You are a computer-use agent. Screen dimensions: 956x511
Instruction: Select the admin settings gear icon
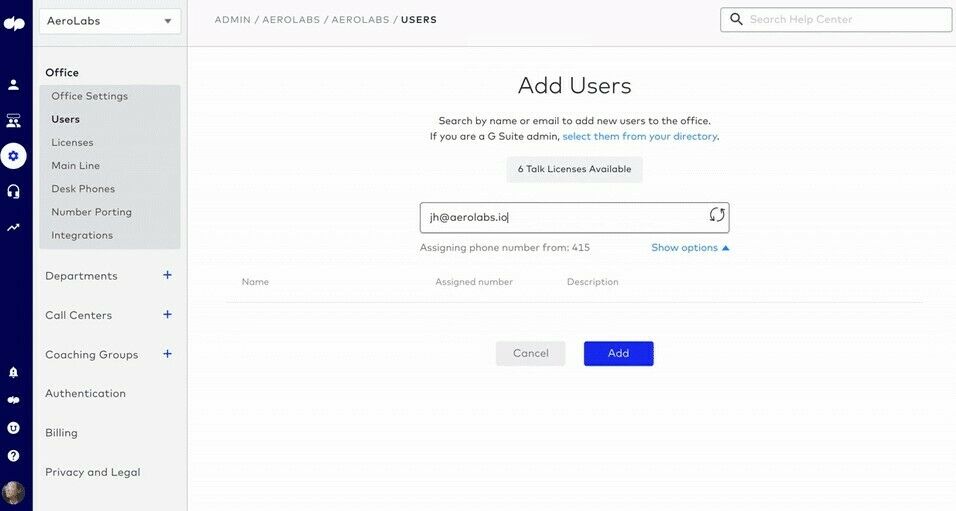coord(13,156)
